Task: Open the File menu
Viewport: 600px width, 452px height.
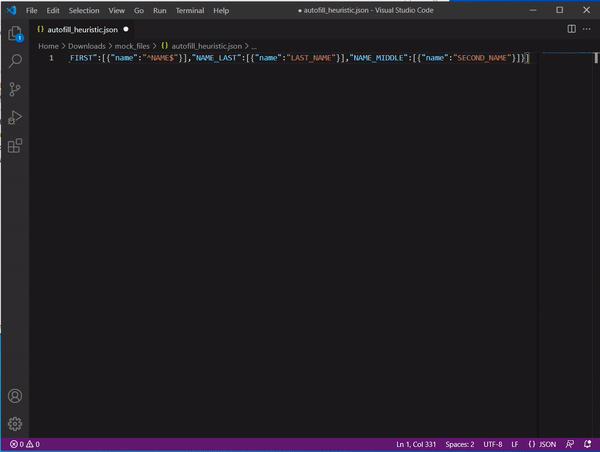Action: click(31, 10)
